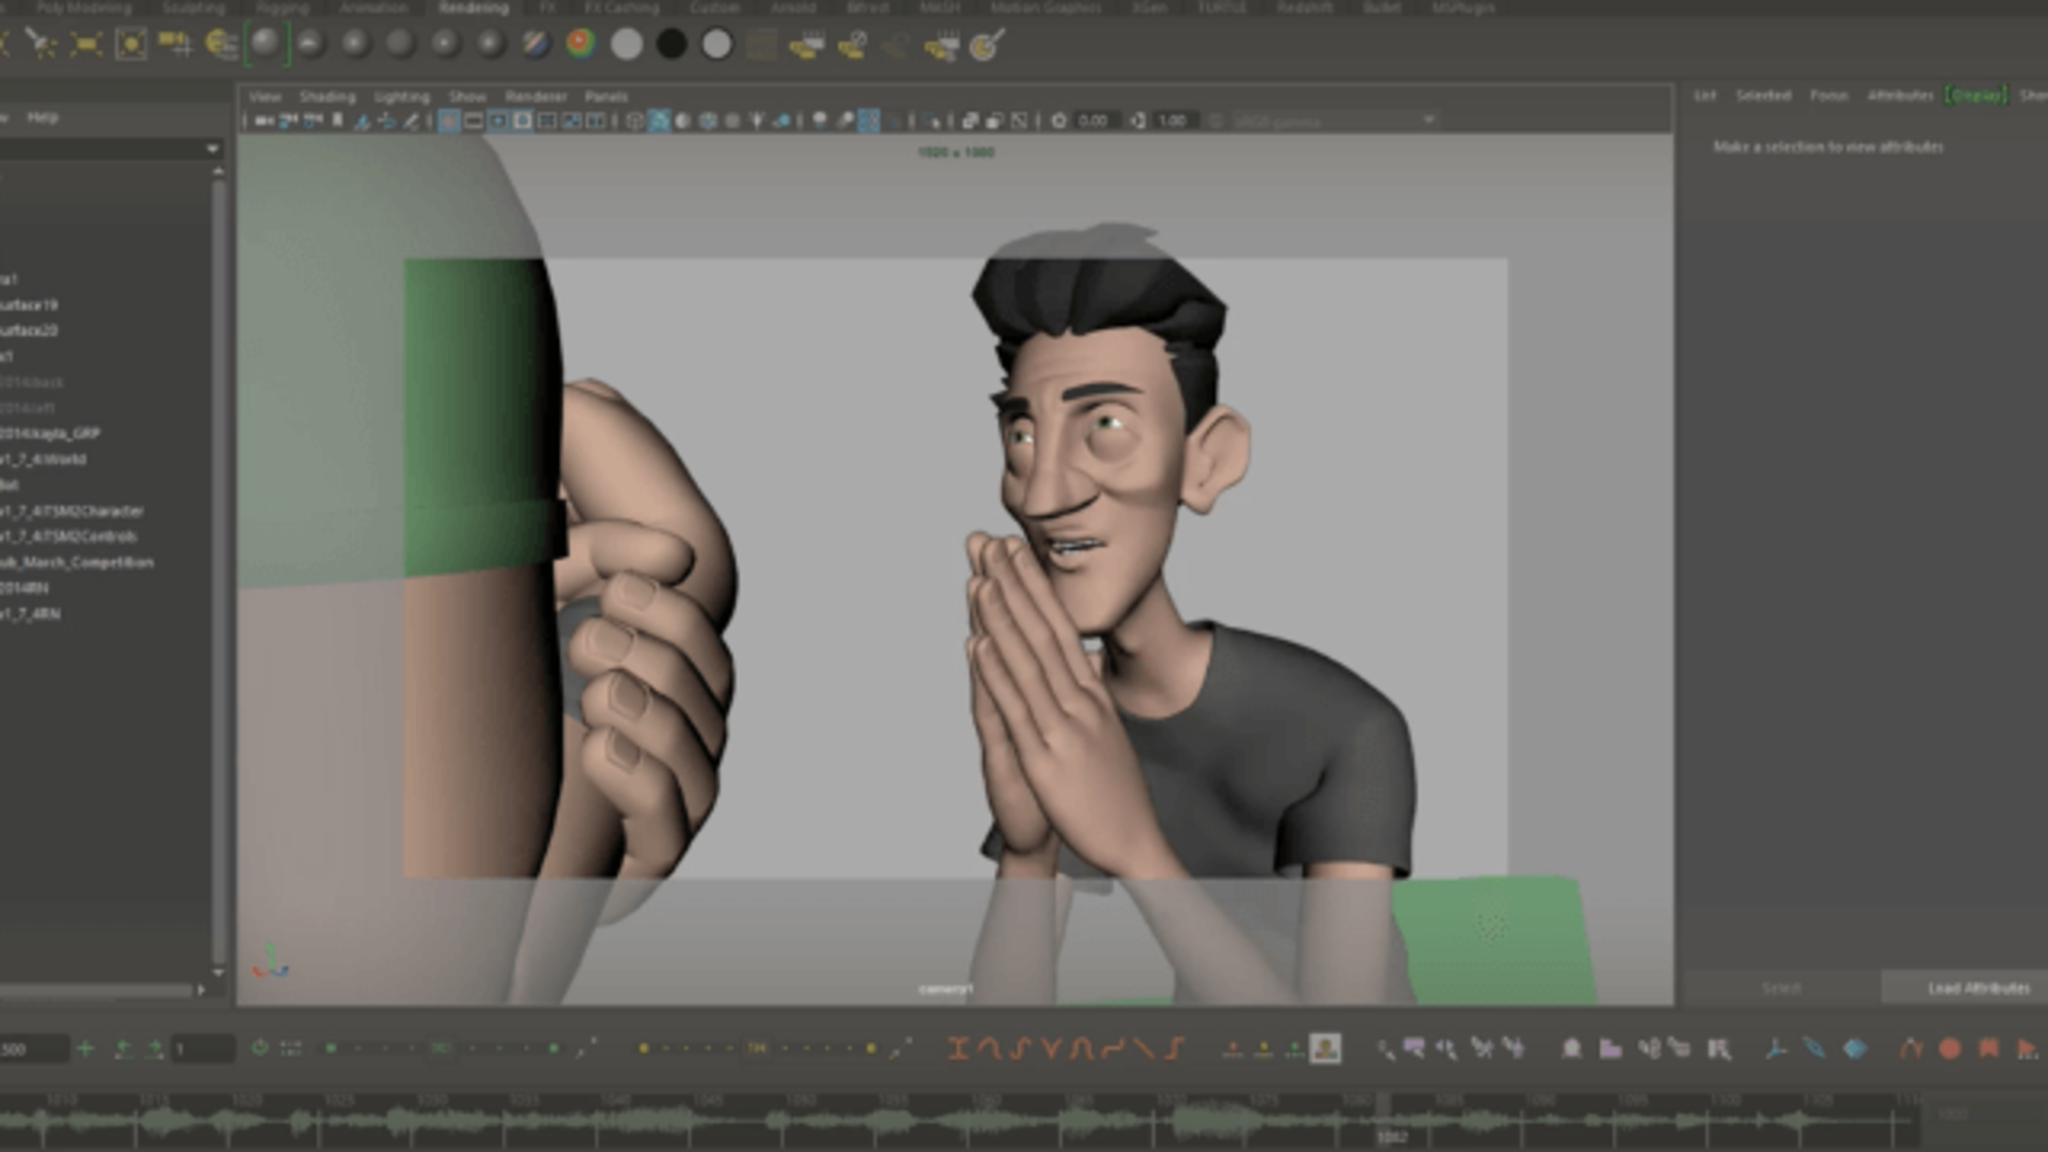
Task: Click the green-bracketed gray sphere shelf icon
Action: click(x=266, y=44)
